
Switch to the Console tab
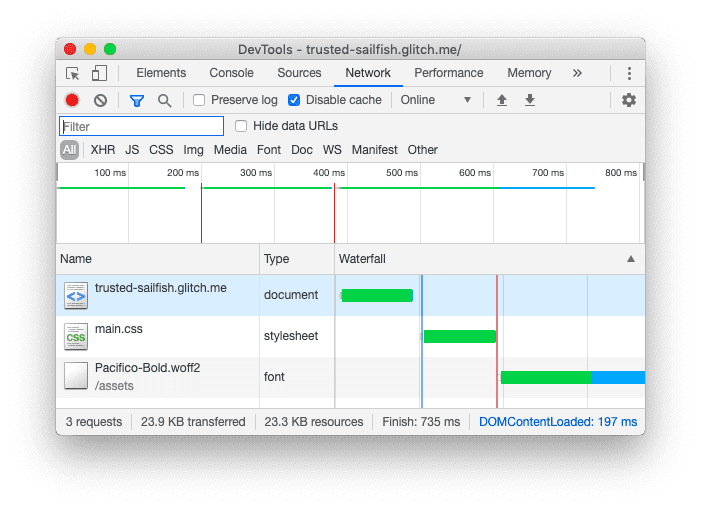231,73
